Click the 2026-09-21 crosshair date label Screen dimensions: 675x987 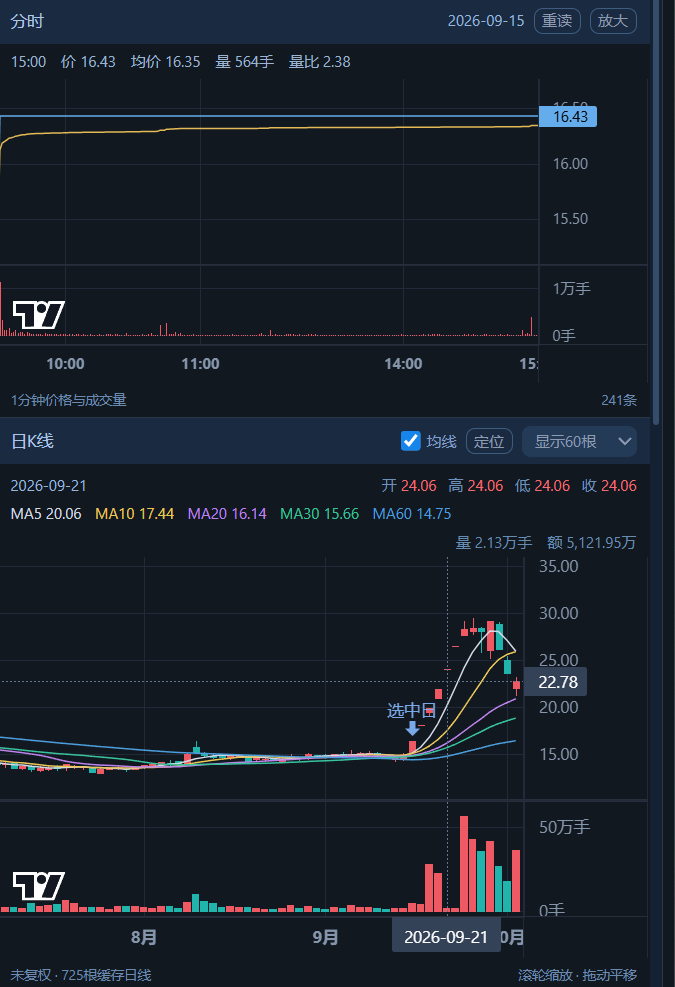[446, 937]
